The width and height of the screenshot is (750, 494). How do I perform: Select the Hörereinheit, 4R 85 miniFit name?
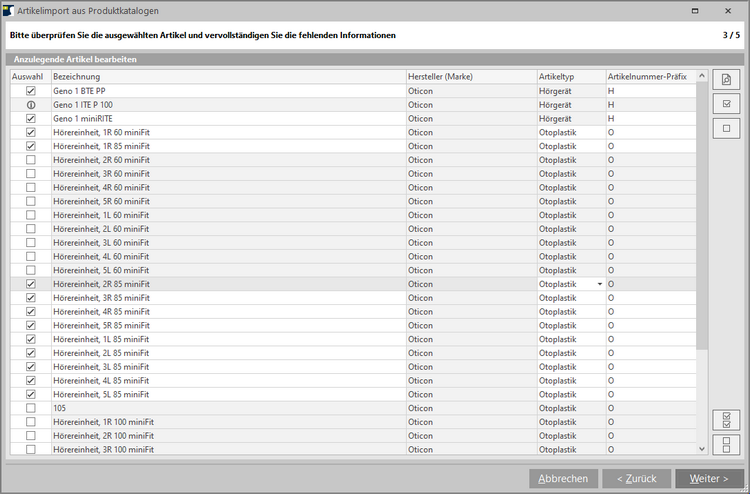click(x=229, y=312)
